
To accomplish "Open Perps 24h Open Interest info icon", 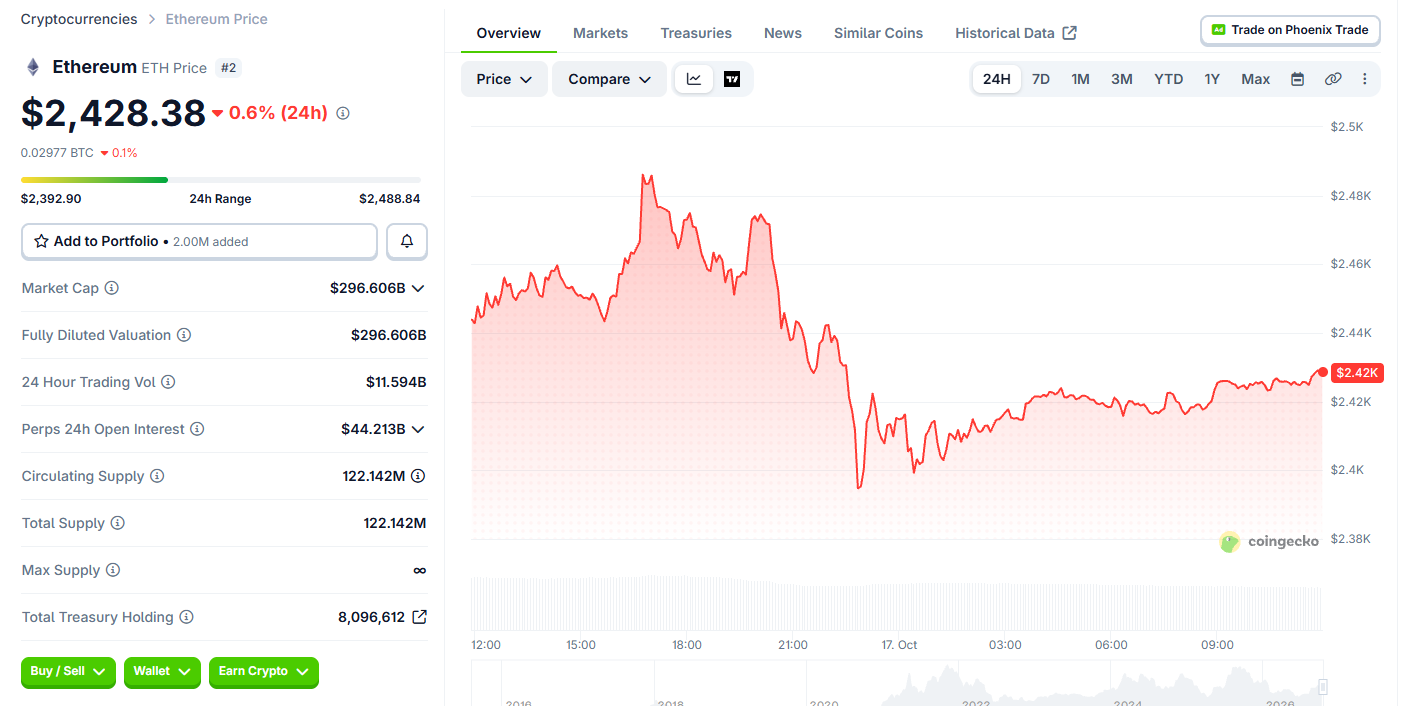I will click(x=197, y=429).
